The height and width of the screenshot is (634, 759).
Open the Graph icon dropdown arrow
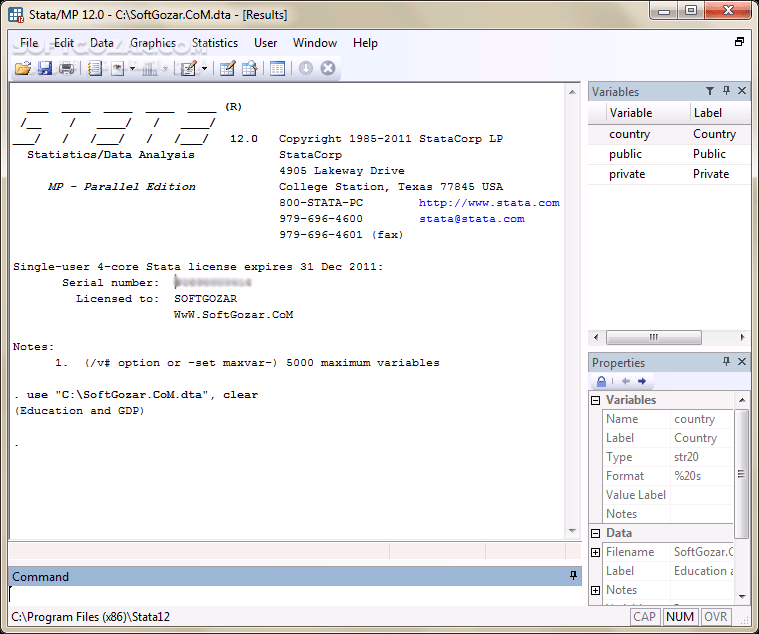pos(165,68)
